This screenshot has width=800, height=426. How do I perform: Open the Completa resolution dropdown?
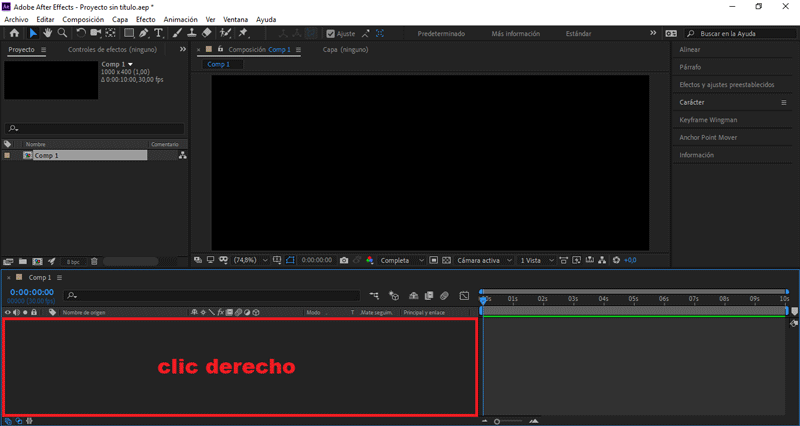point(402,260)
